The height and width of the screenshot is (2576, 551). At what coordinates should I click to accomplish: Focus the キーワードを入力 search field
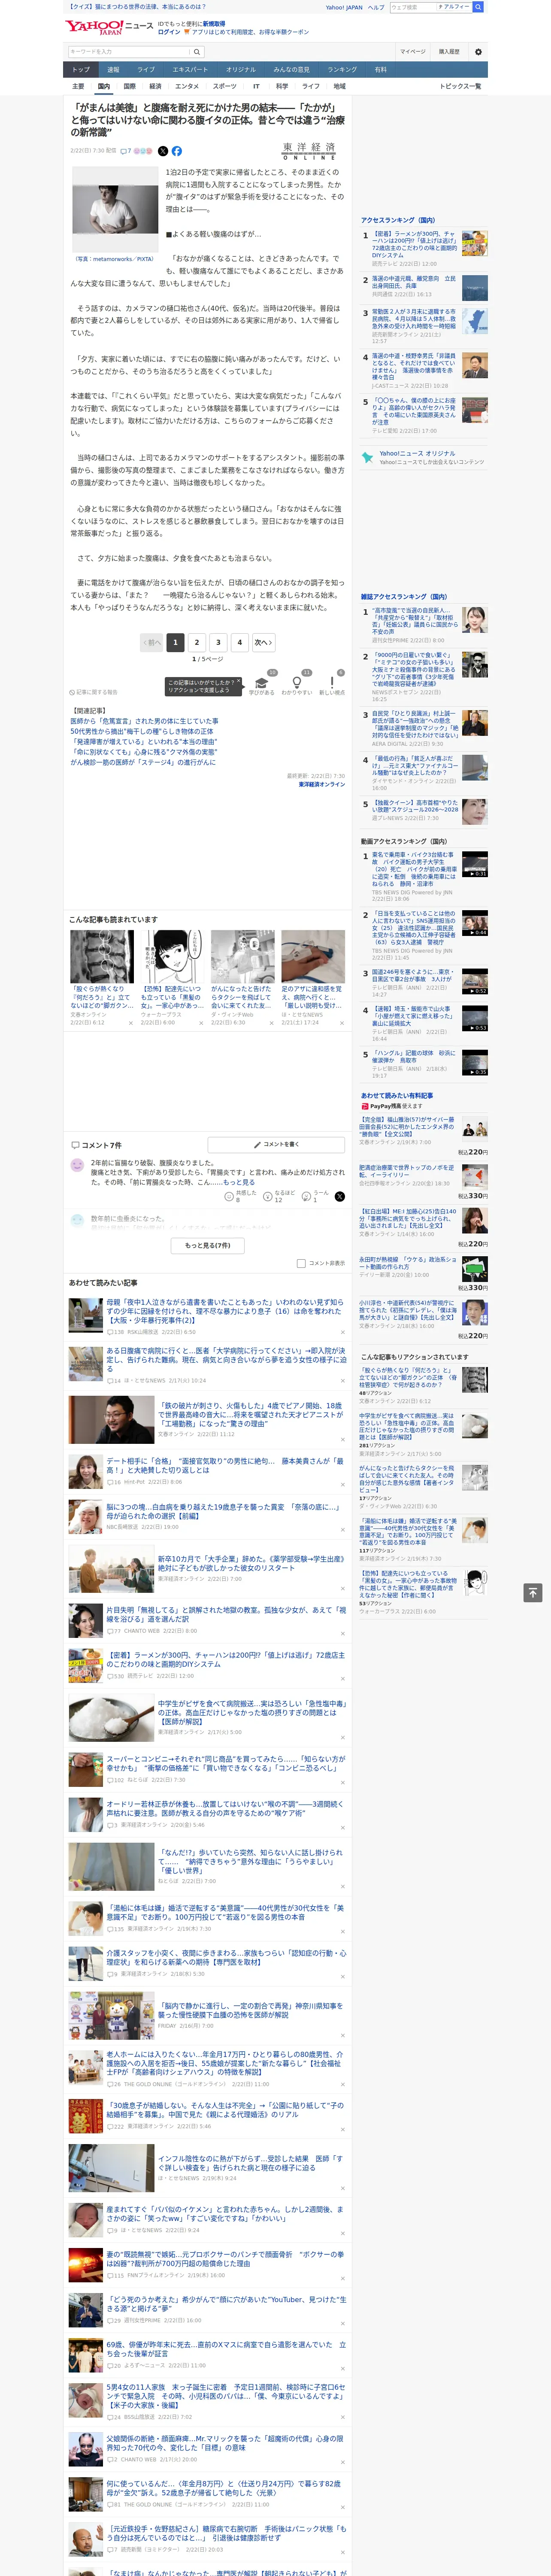[129, 51]
